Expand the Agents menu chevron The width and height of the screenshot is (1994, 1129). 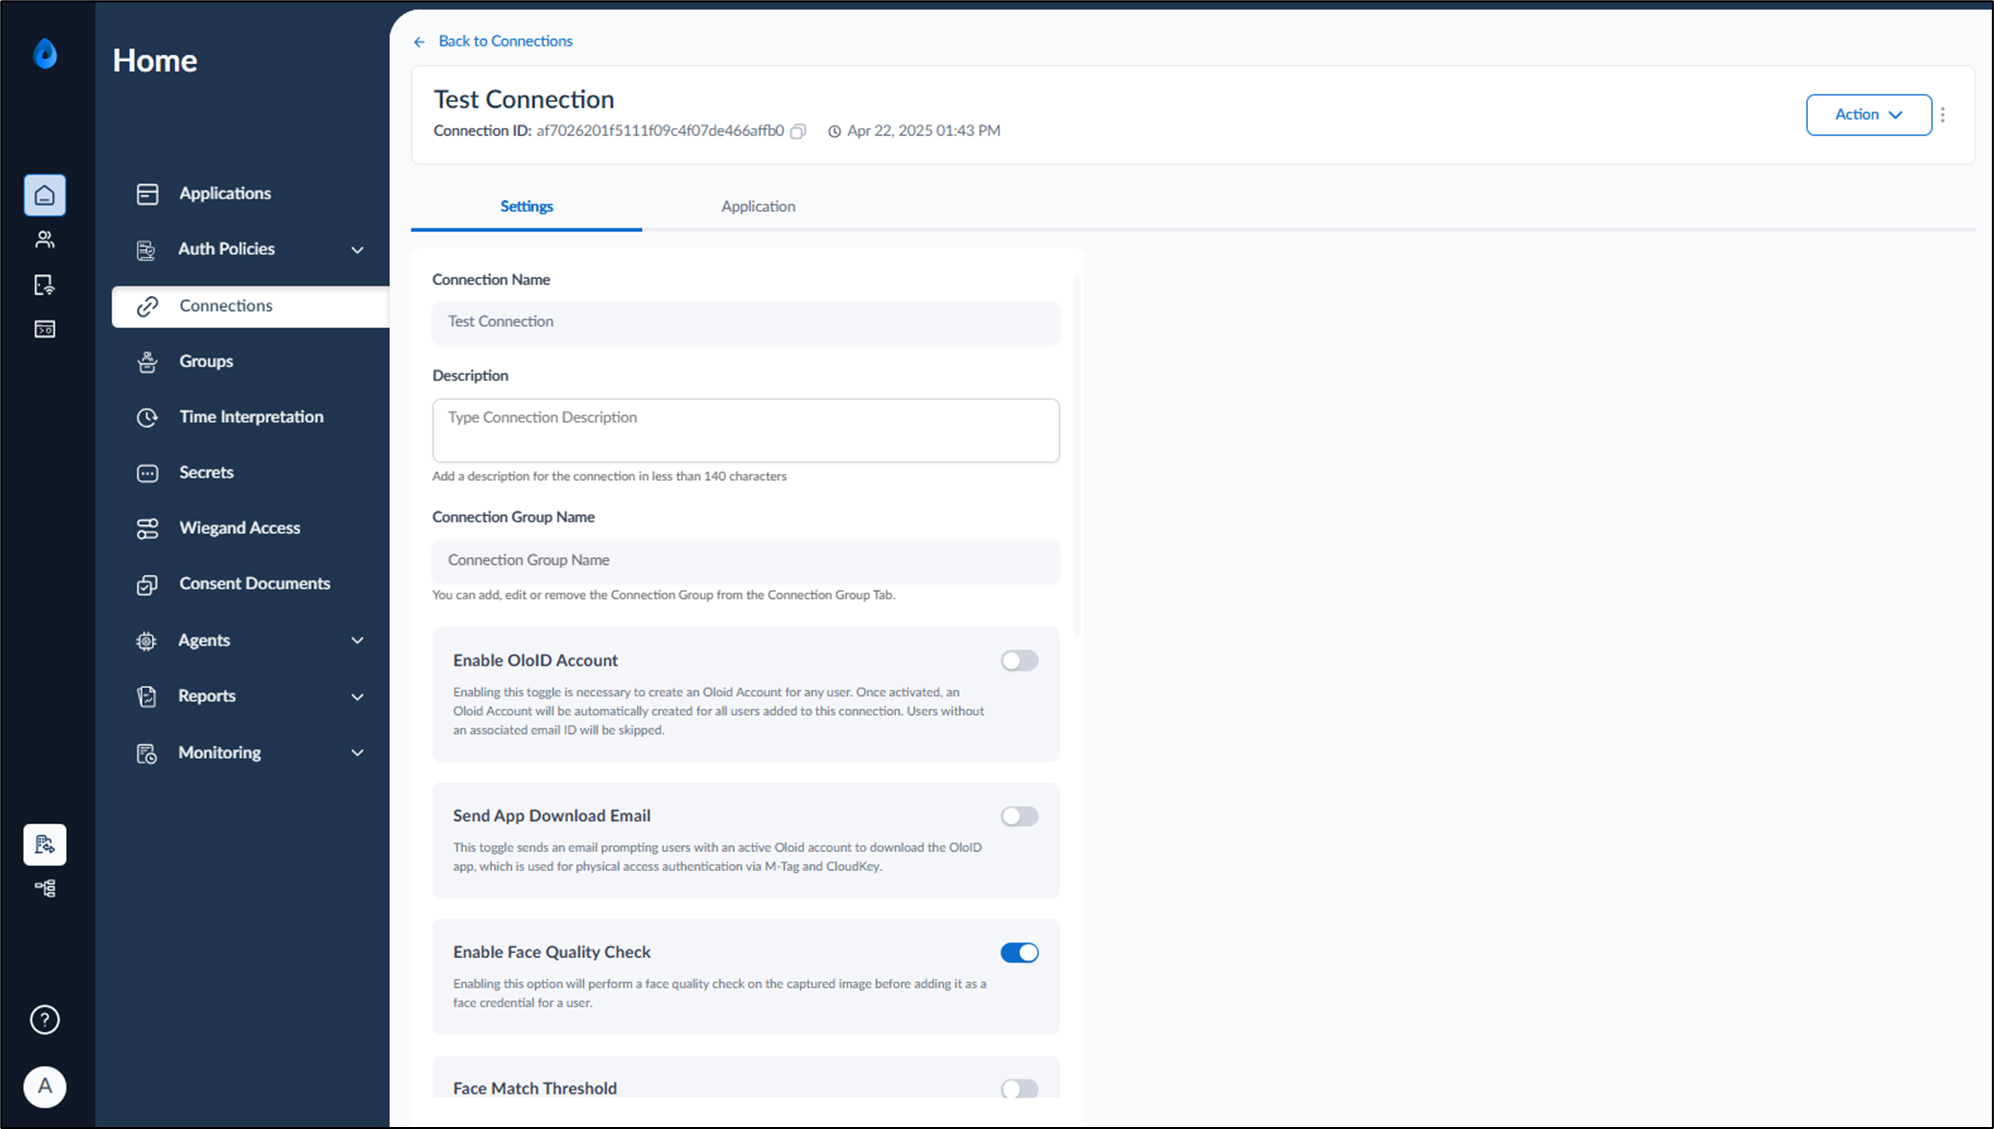pyautogui.click(x=357, y=641)
